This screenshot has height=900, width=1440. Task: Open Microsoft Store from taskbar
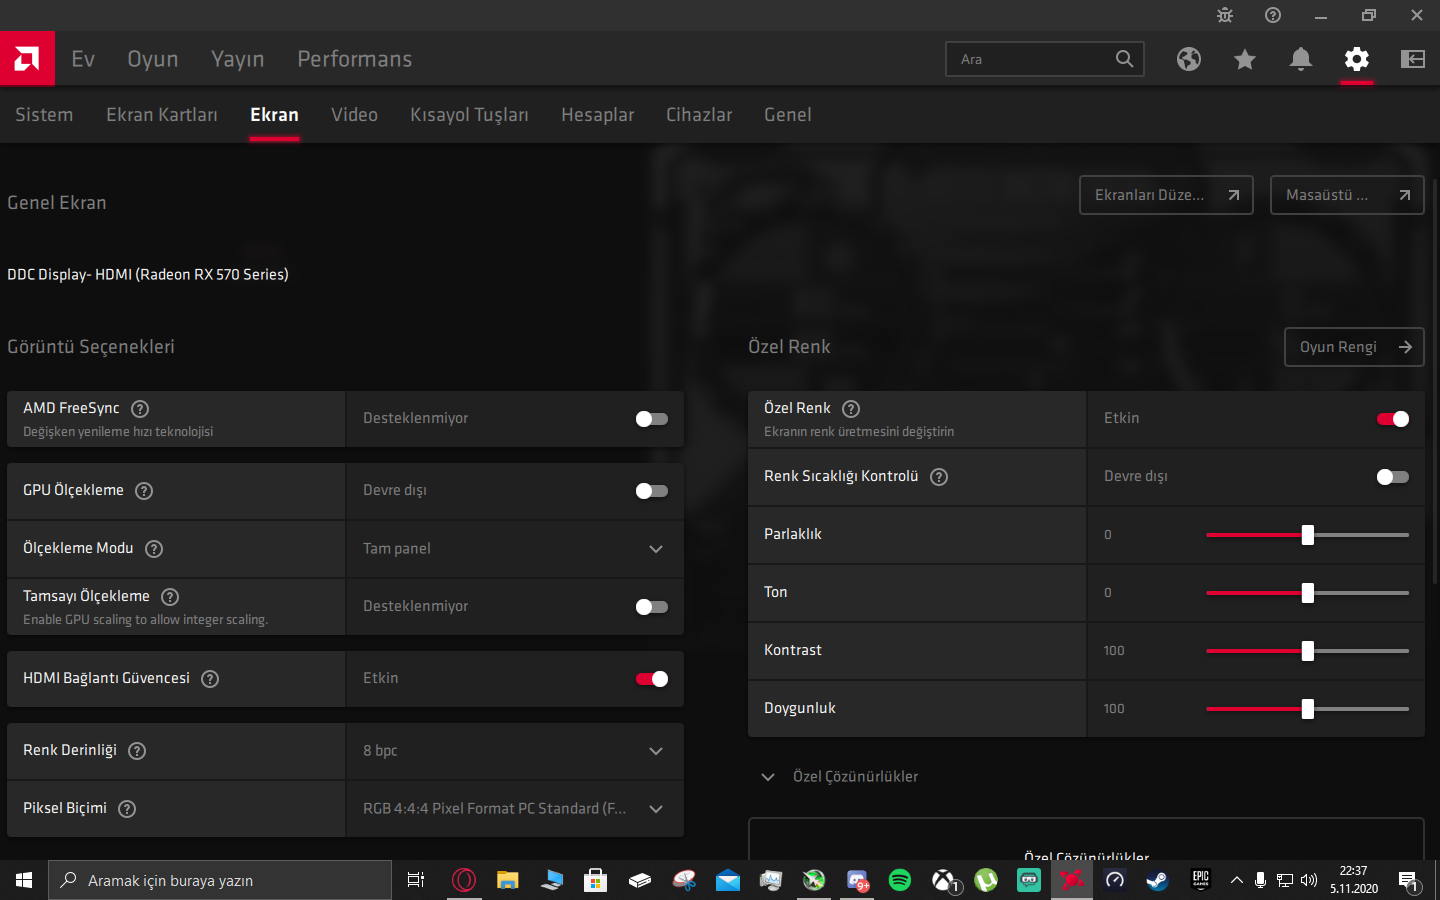pos(596,880)
